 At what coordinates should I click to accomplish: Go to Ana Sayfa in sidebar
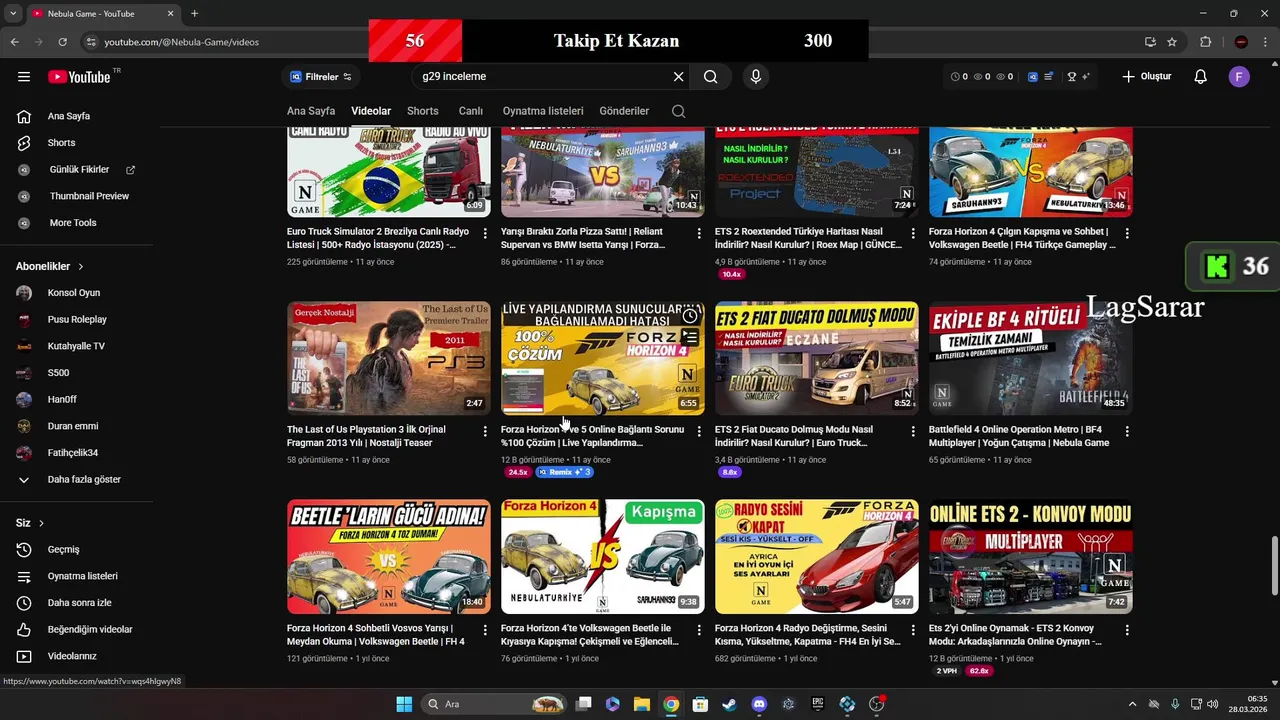click(70, 116)
